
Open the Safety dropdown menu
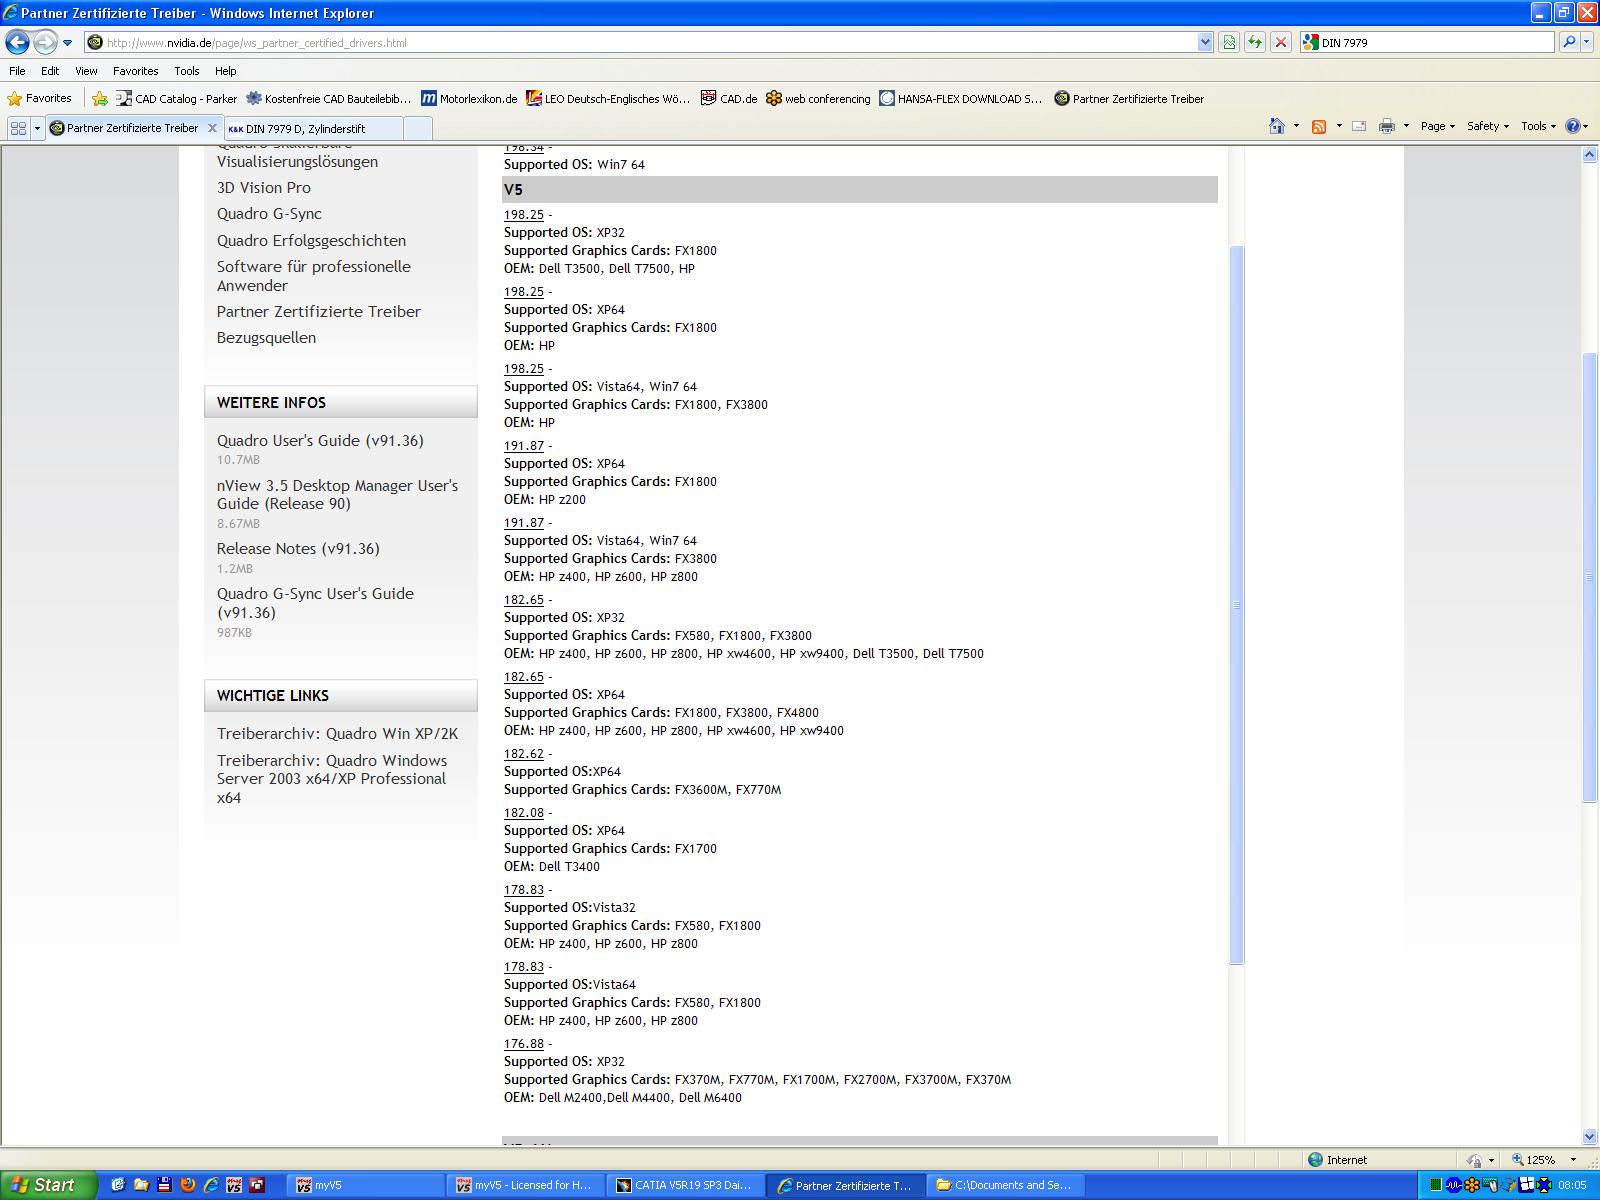(1488, 126)
